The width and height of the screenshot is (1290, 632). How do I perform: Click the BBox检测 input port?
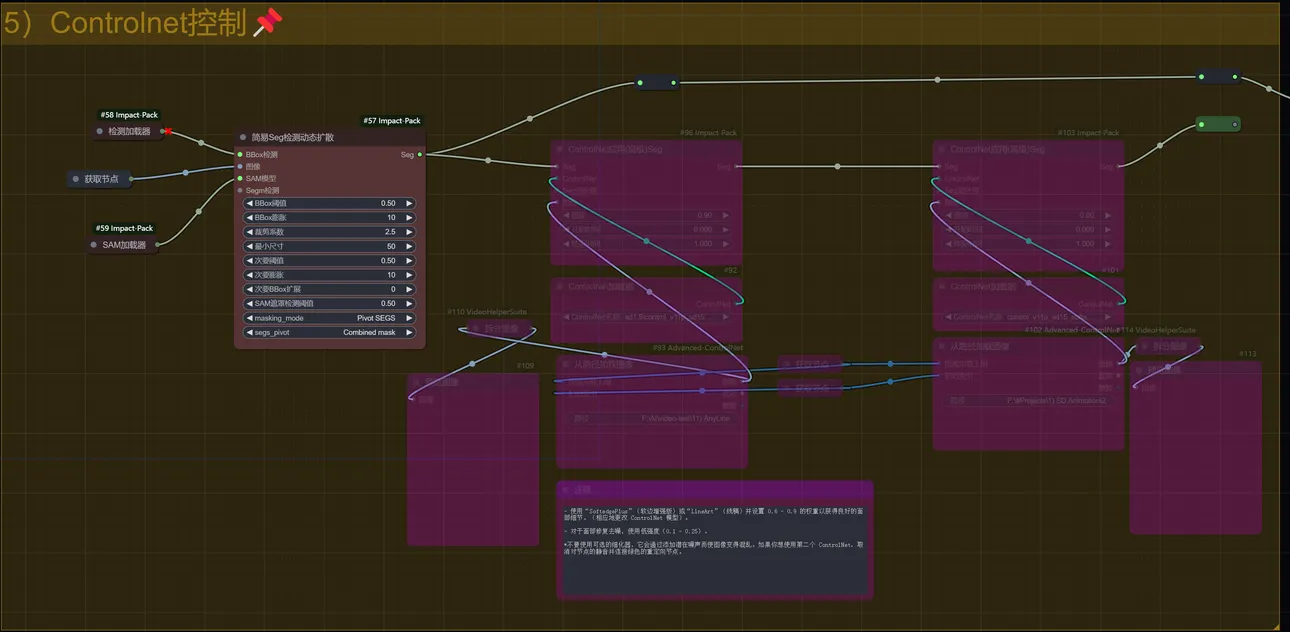pos(240,155)
